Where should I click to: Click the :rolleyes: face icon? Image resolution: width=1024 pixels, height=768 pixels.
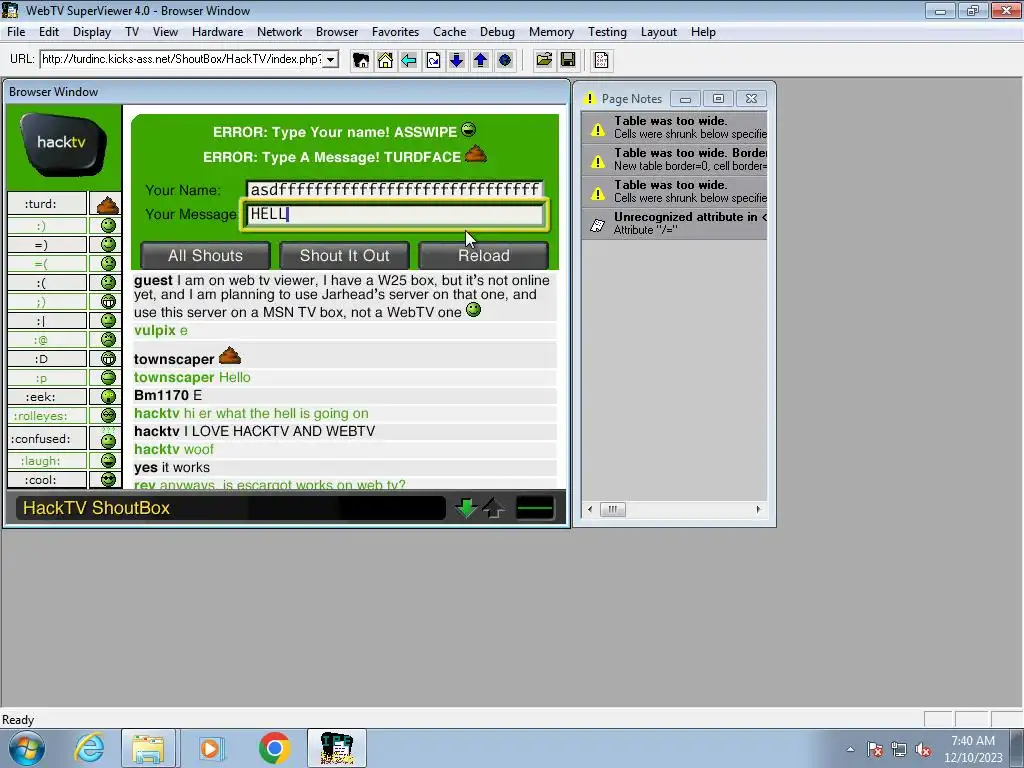coord(108,415)
